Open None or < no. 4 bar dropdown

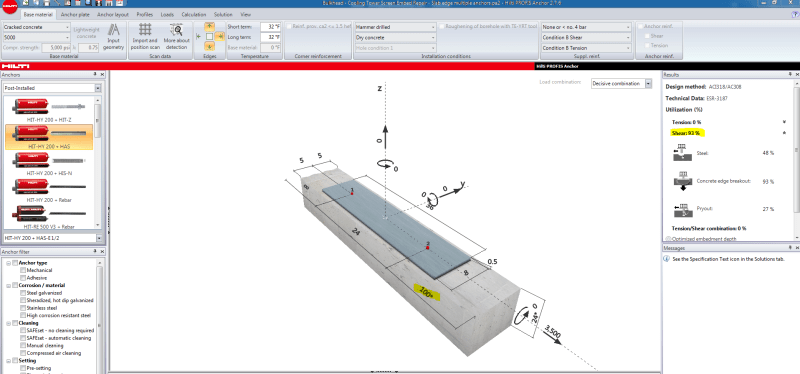[586, 27]
